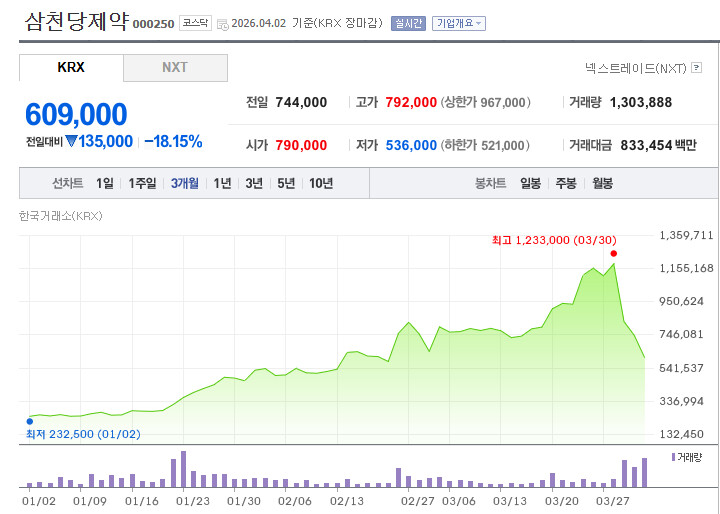Click the current price 609,000
The width and height of the screenshot is (720, 514).
(76, 114)
